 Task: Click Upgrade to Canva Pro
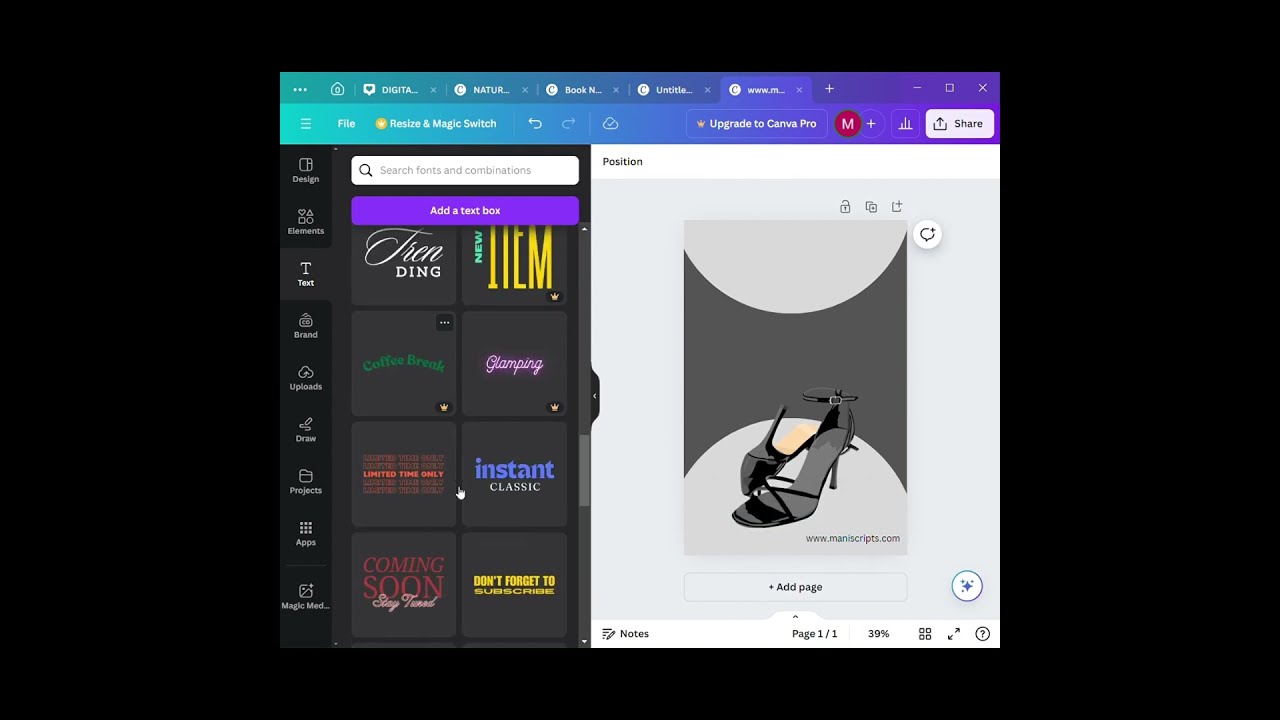tap(756, 124)
